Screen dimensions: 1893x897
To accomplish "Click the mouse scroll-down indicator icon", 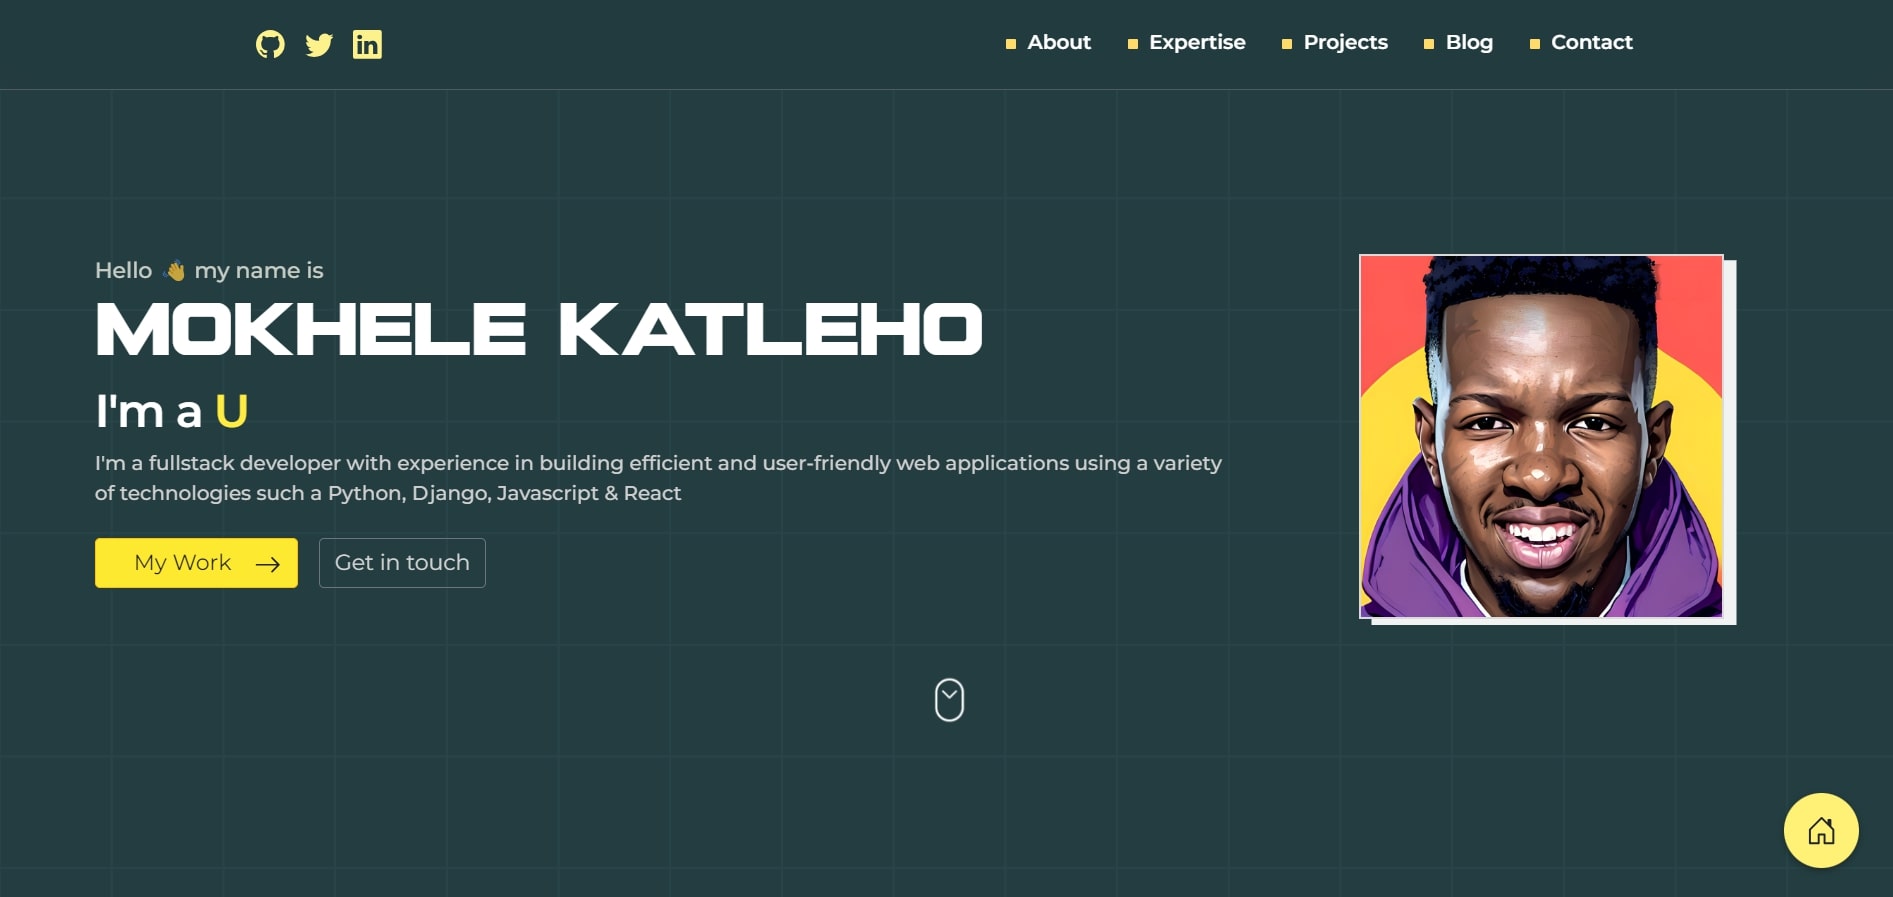I will click(949, 700).
